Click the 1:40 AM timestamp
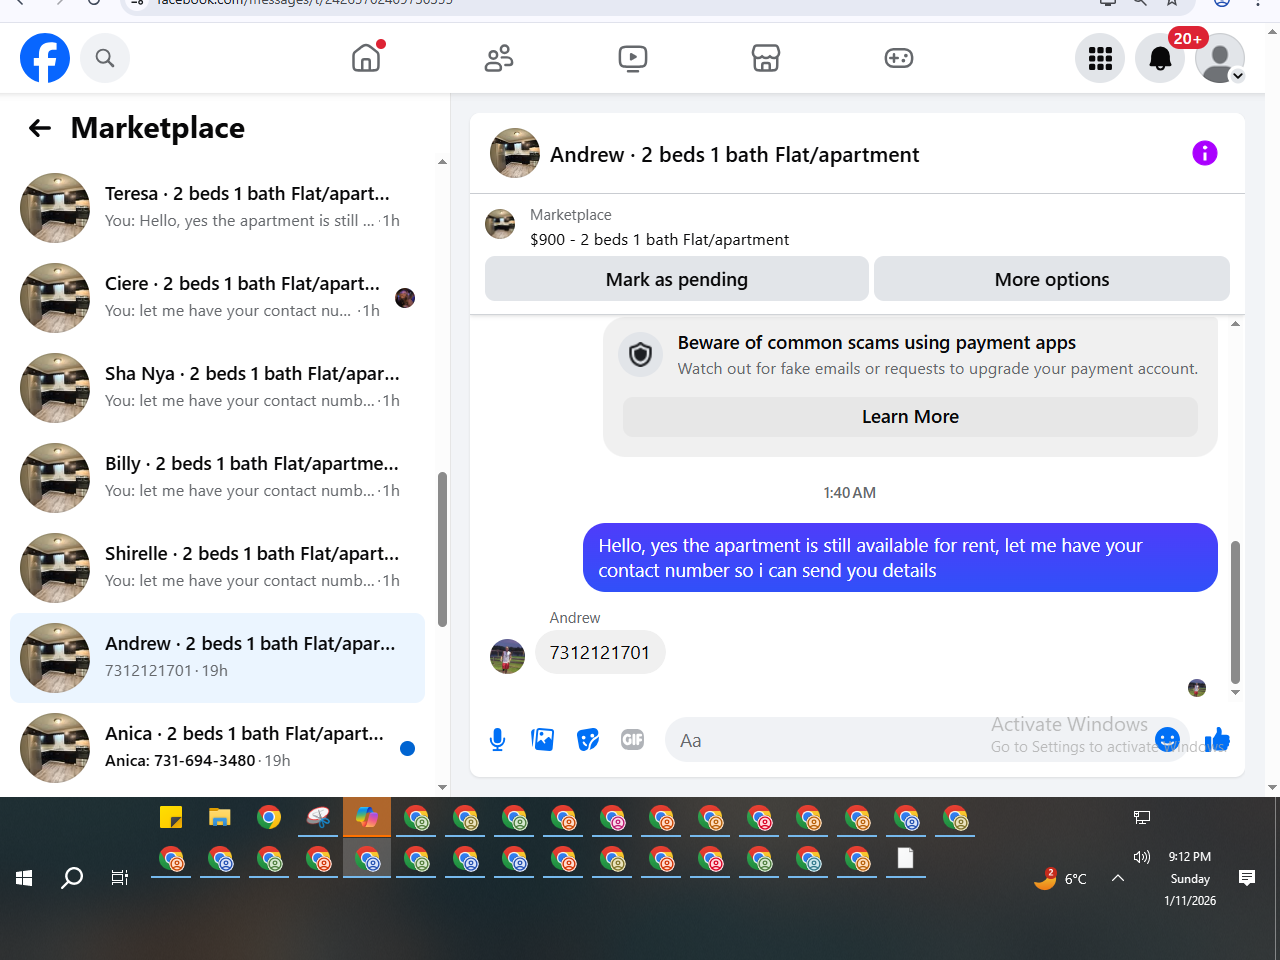 click(x=850, y=493)
